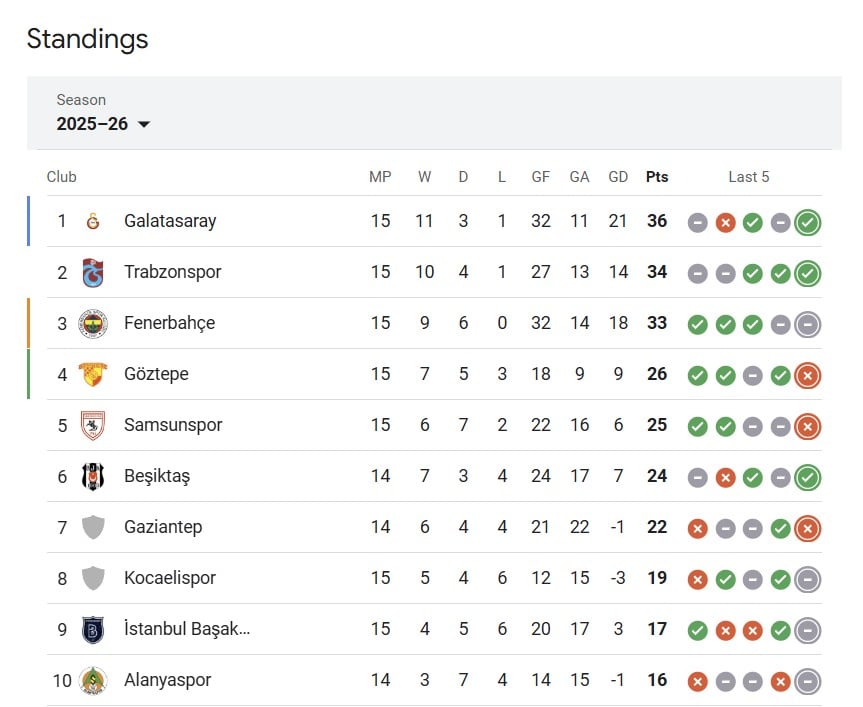Click Fenerbahçe's latest draw result icon
Viewport: 863px width, 707px height.
(808, 324)
